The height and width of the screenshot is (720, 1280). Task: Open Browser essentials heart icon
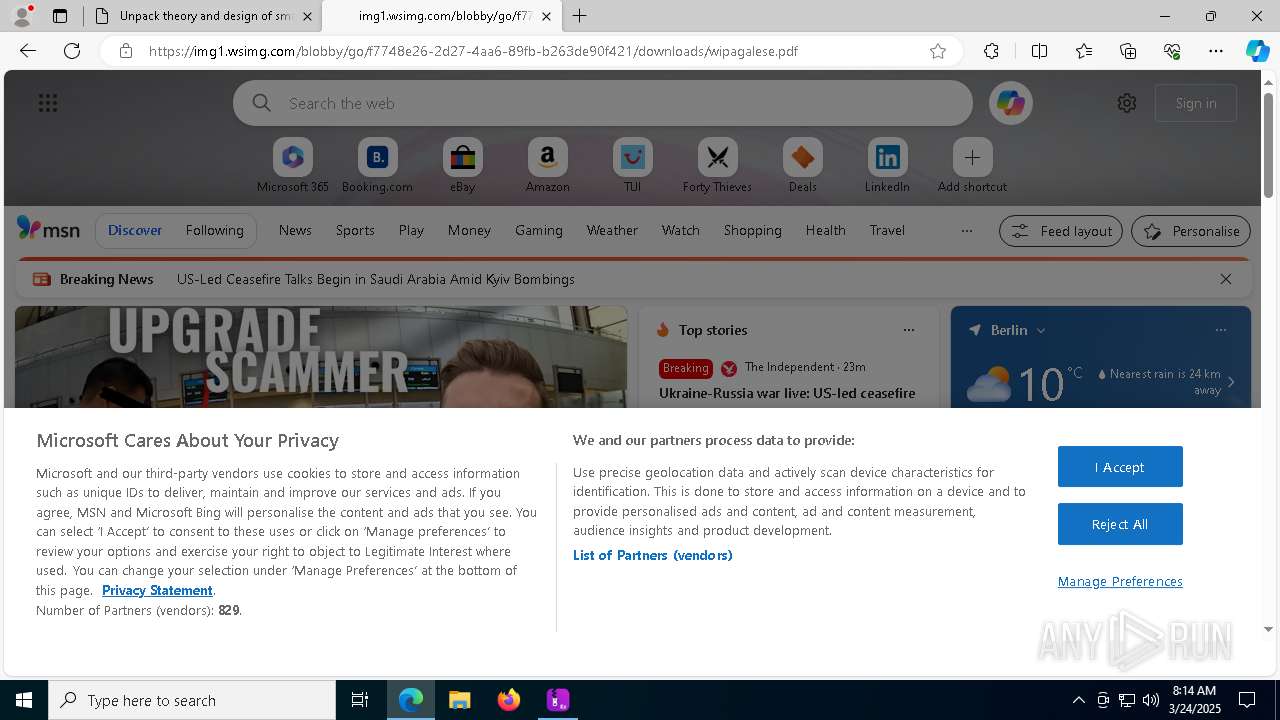pyautogui.click(x=1172, y=51)
